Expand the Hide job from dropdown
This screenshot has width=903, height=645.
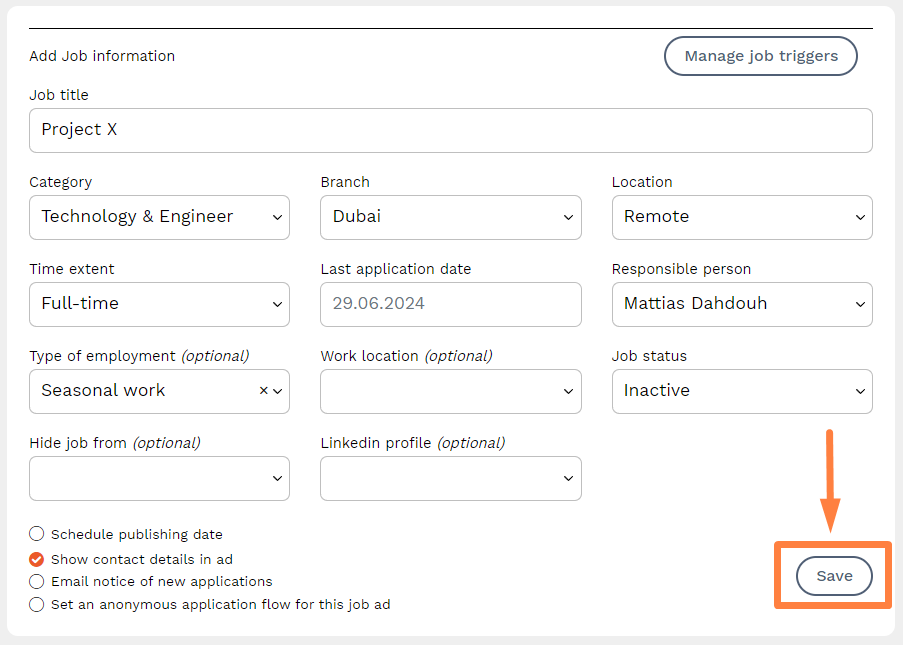(x=159, y=478)
